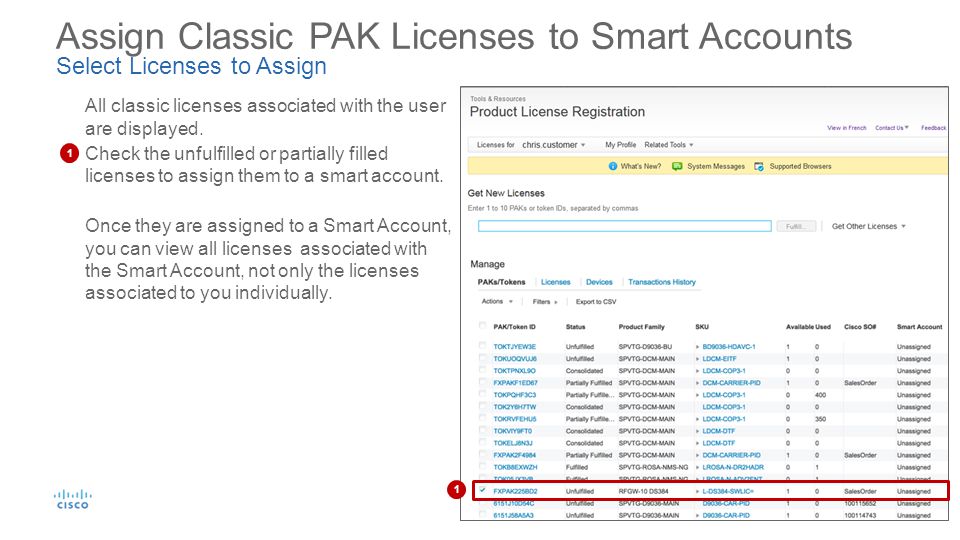Image resolution: width=960 pixels, height=540 pixels.
Task: Sort by Product Family column header
Action: pos(641,327)
